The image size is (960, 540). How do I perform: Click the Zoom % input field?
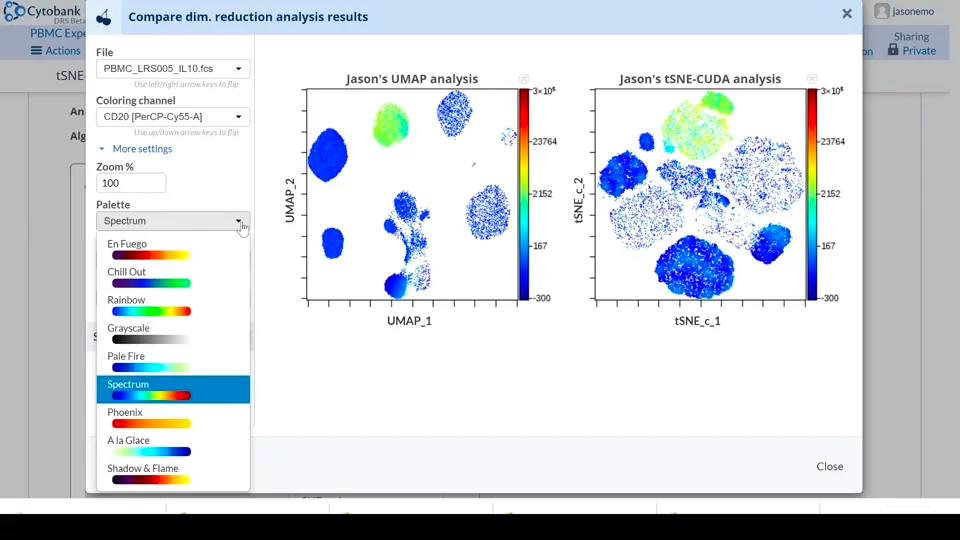[x=131, y=183]
